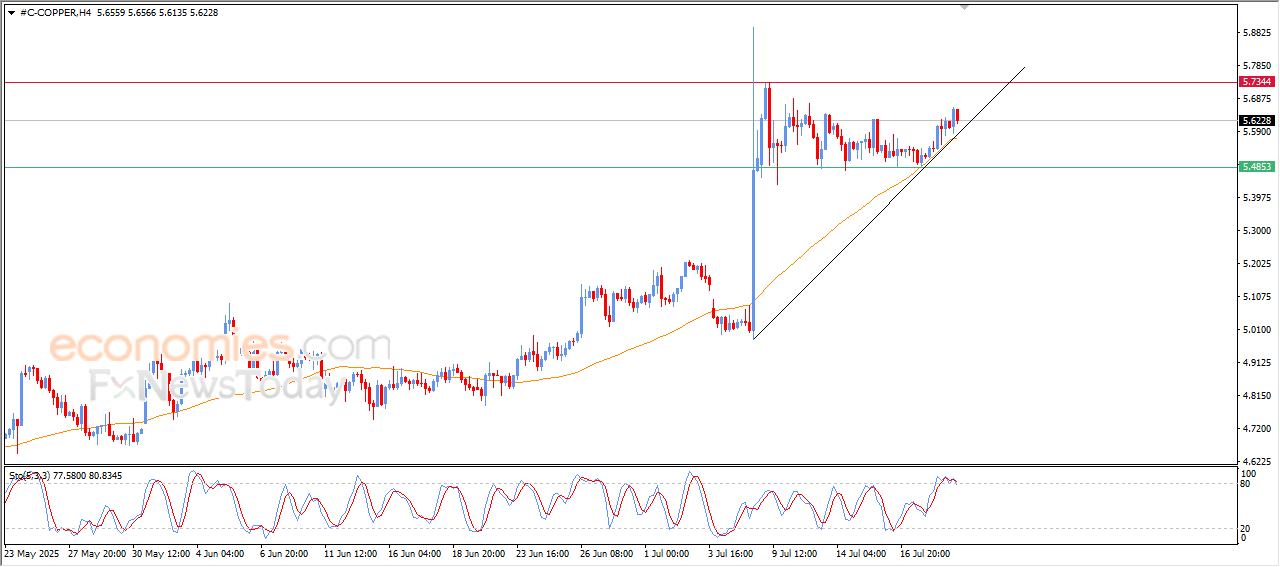Click the 14 Jul 04:00 time label
1280x567 pixels.
862,553
